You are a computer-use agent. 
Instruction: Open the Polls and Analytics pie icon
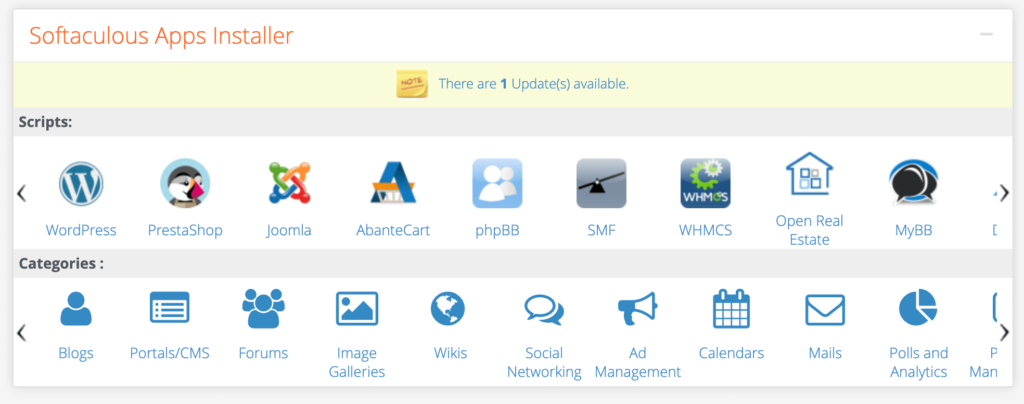(918, 308)
